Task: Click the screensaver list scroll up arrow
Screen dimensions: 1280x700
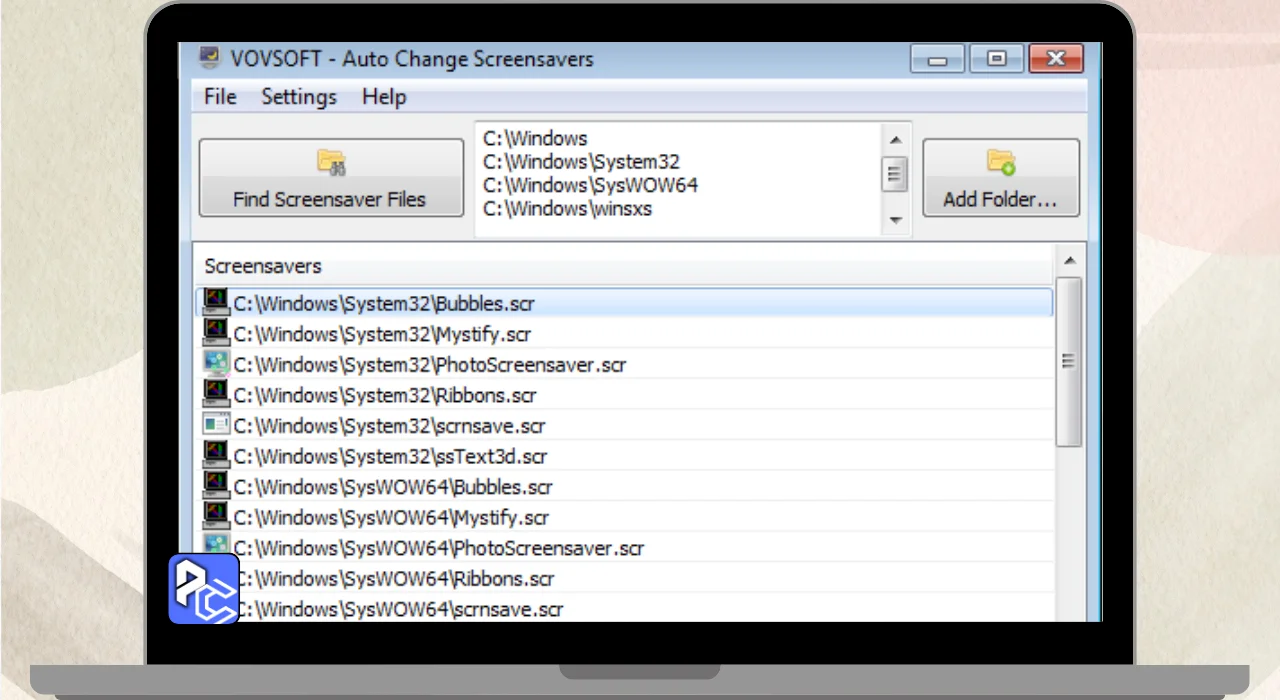Action: coord(1069,261)
